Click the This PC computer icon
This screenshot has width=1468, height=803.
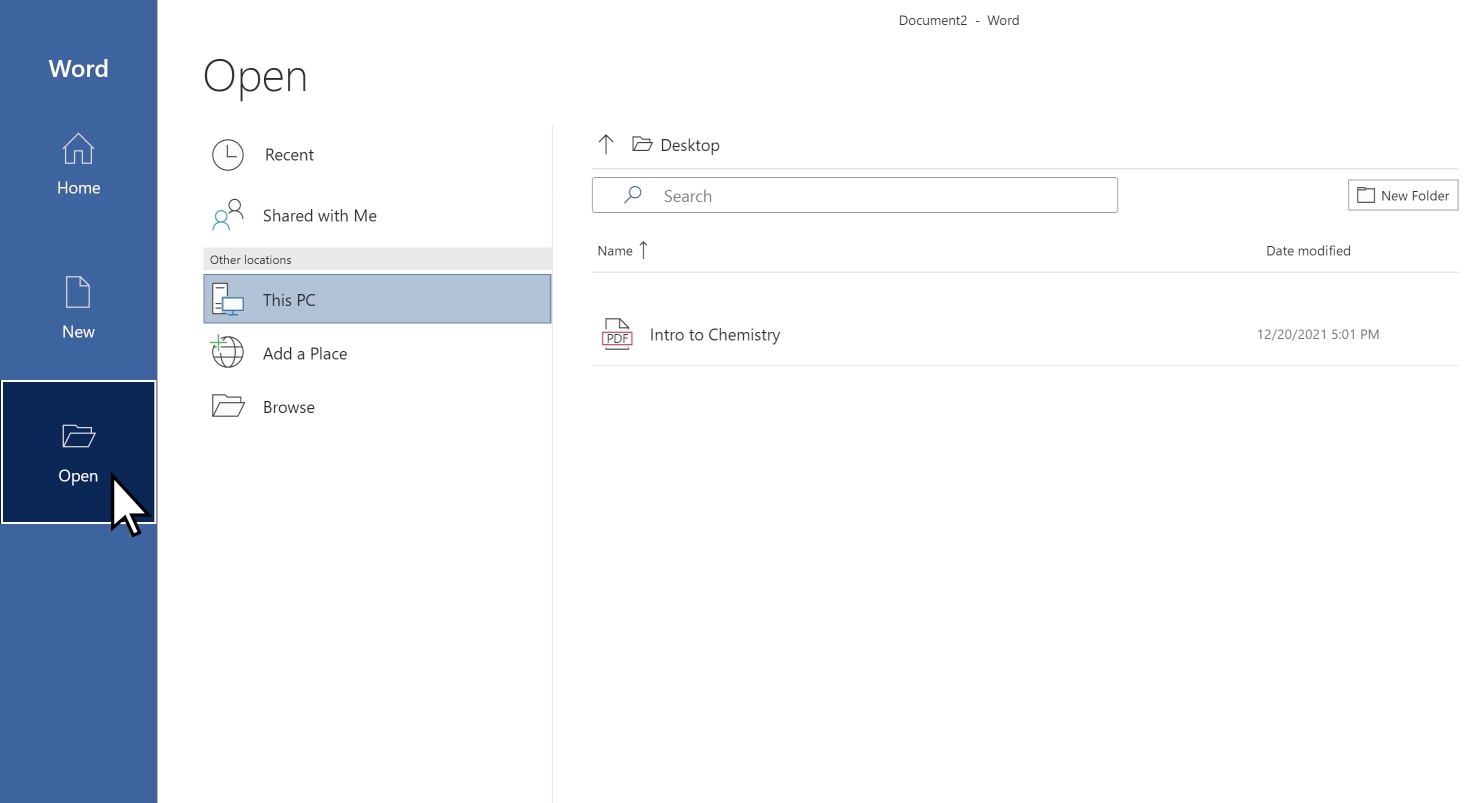tap(228, 299)
